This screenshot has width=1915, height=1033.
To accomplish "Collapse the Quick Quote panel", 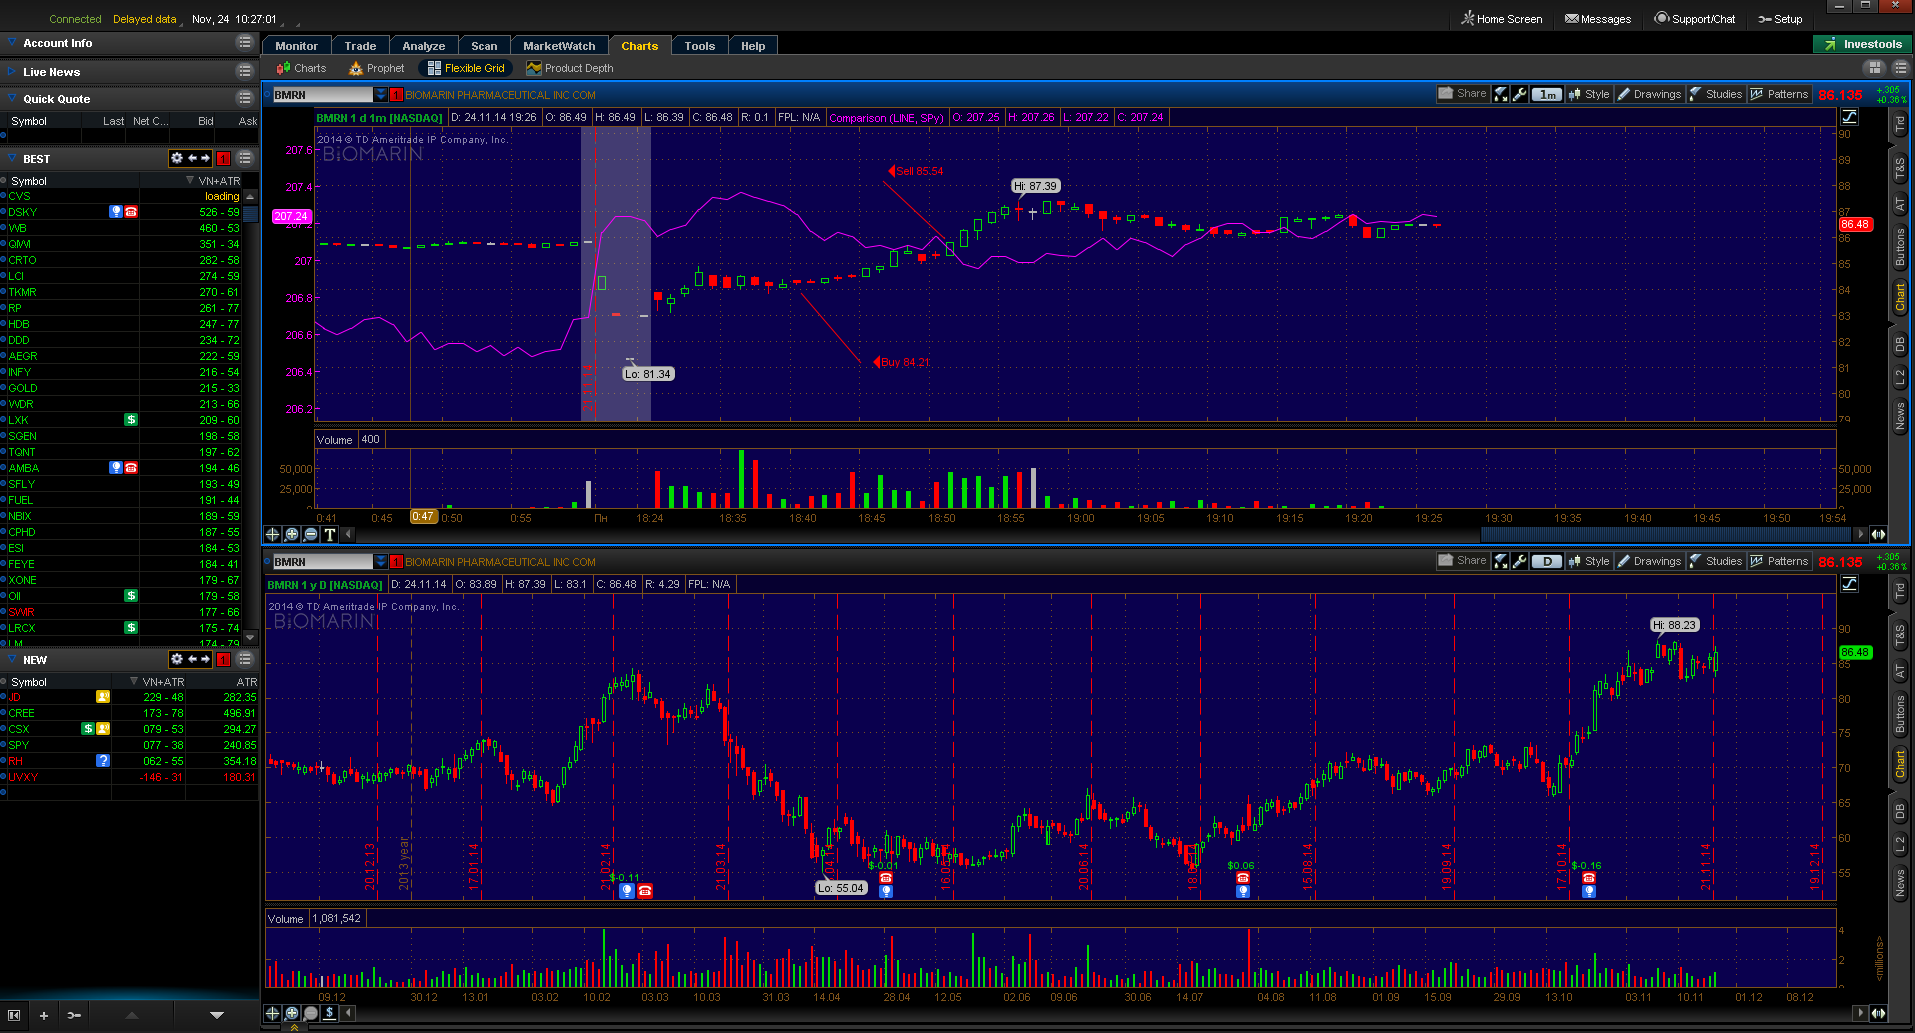I will [12, 99].
